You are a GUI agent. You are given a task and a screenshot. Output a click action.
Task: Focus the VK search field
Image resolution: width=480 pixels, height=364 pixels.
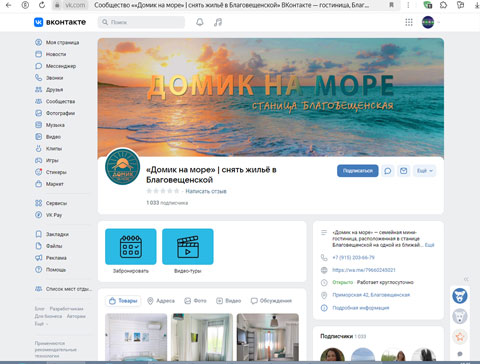tap(141, 22)
